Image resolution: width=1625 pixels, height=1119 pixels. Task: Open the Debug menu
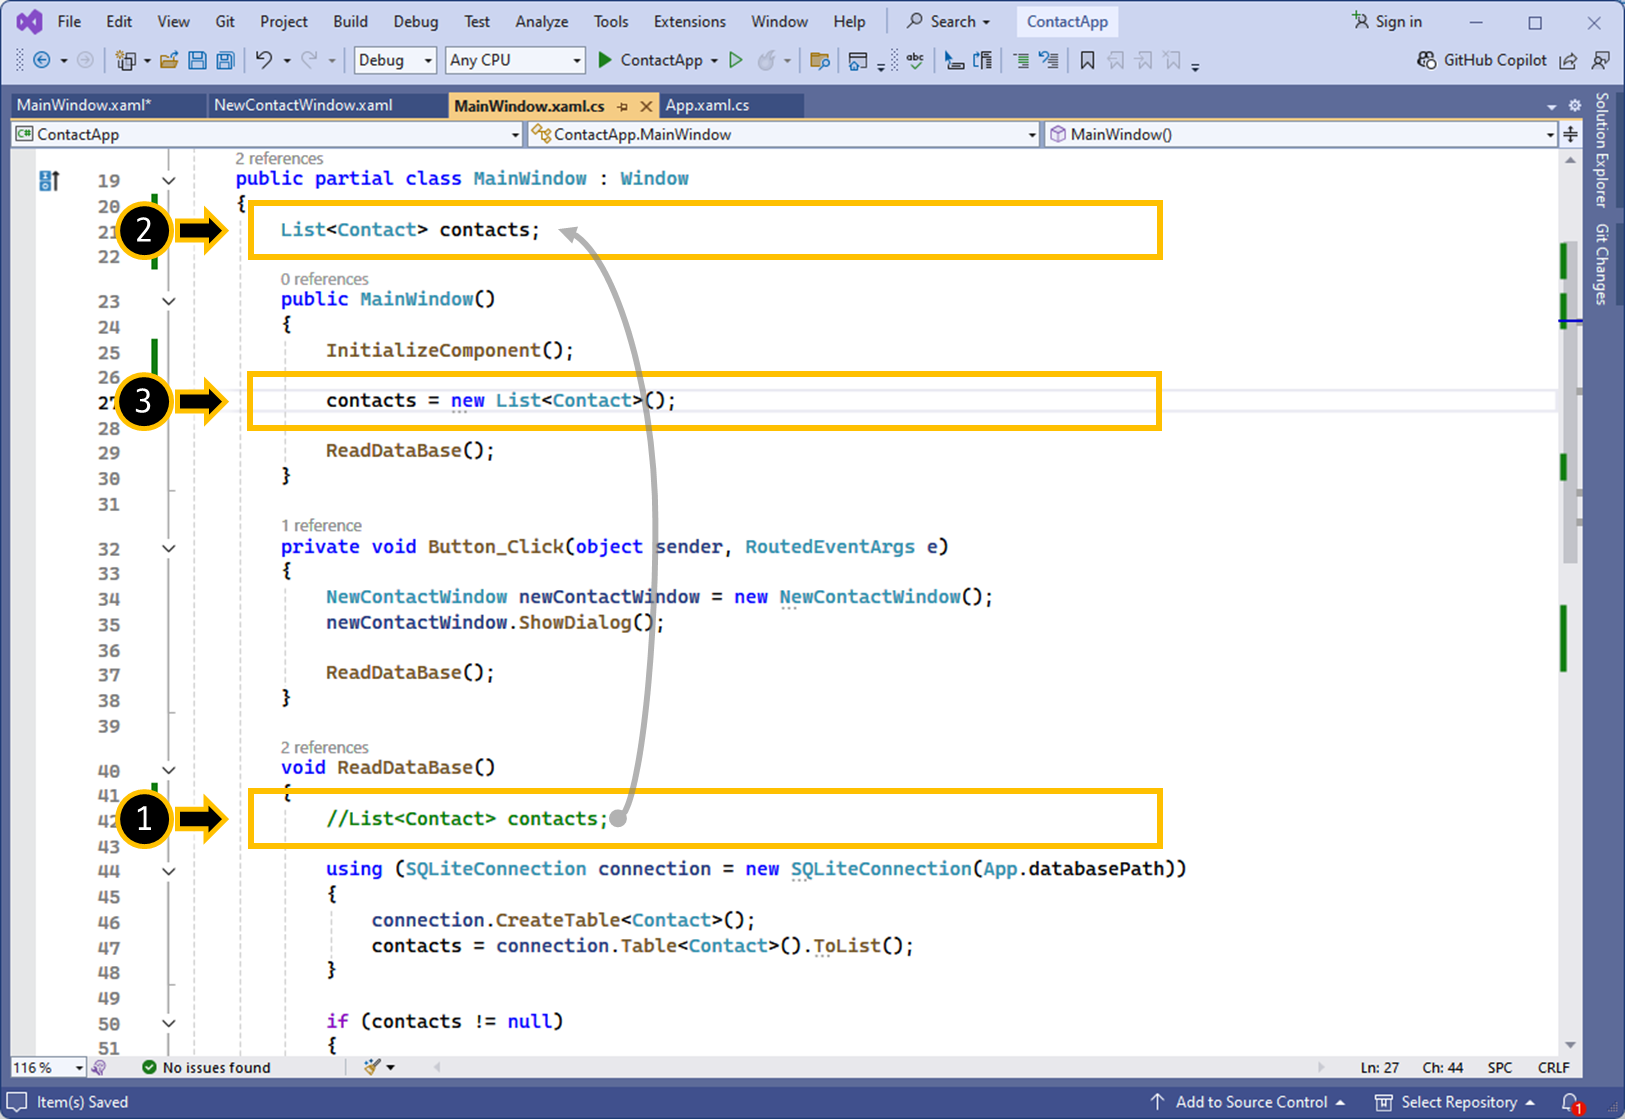pos(416,21)
